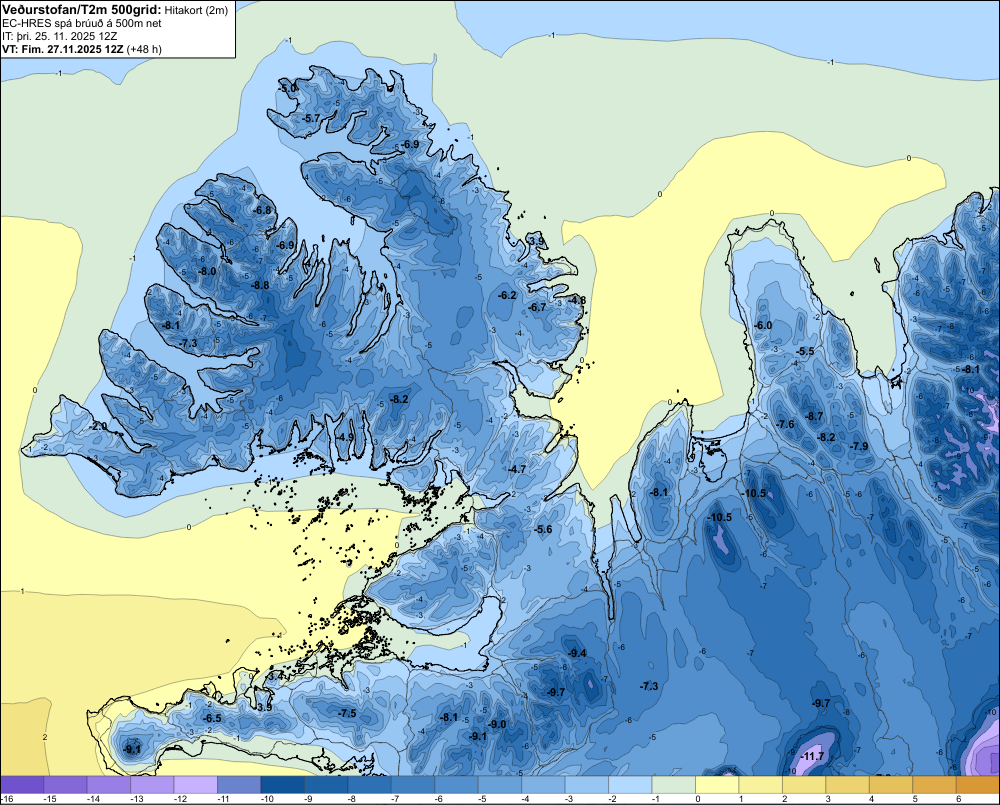Click the '-7.6' temperature label
The width and height of the screenshot is (1000, 805).
785,424
